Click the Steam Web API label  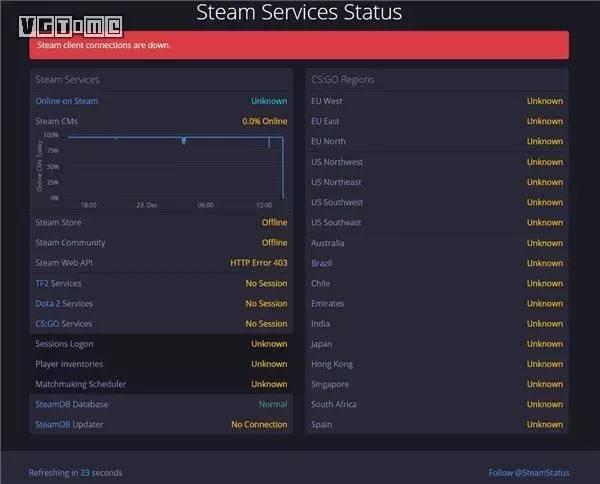click(64, 263)
